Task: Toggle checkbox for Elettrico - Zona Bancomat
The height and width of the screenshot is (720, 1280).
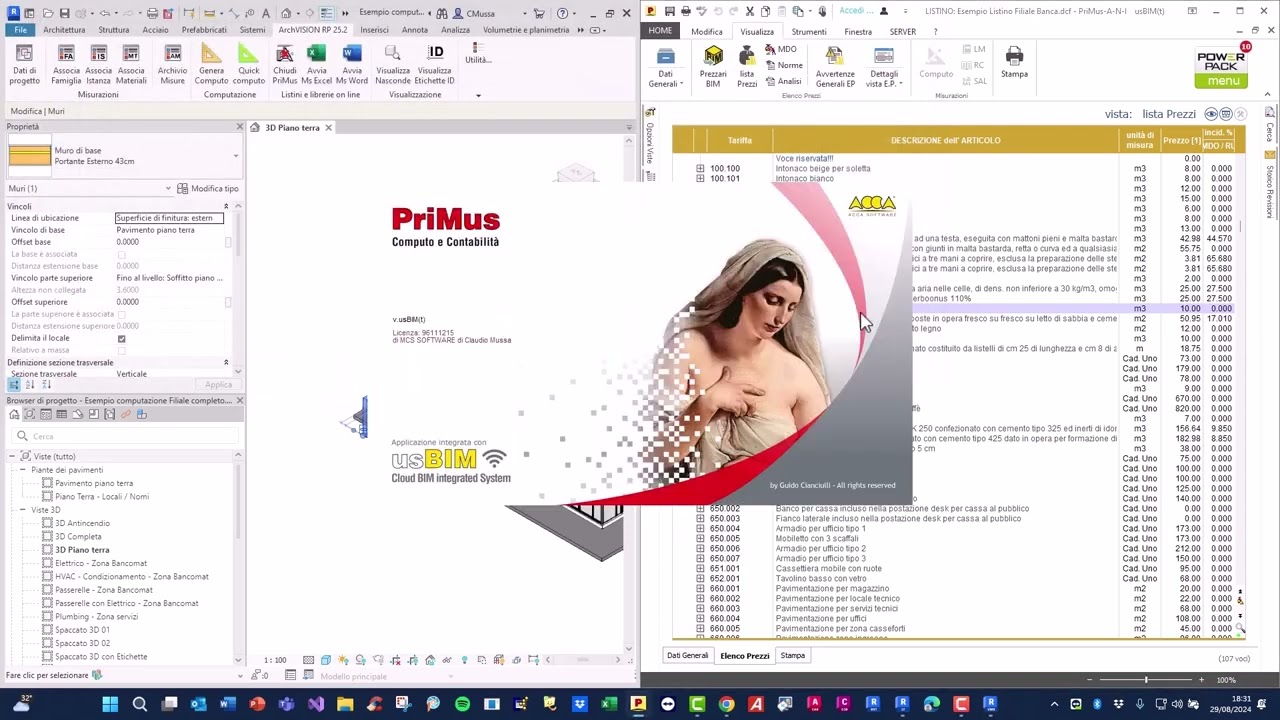Action: (47, 563)
